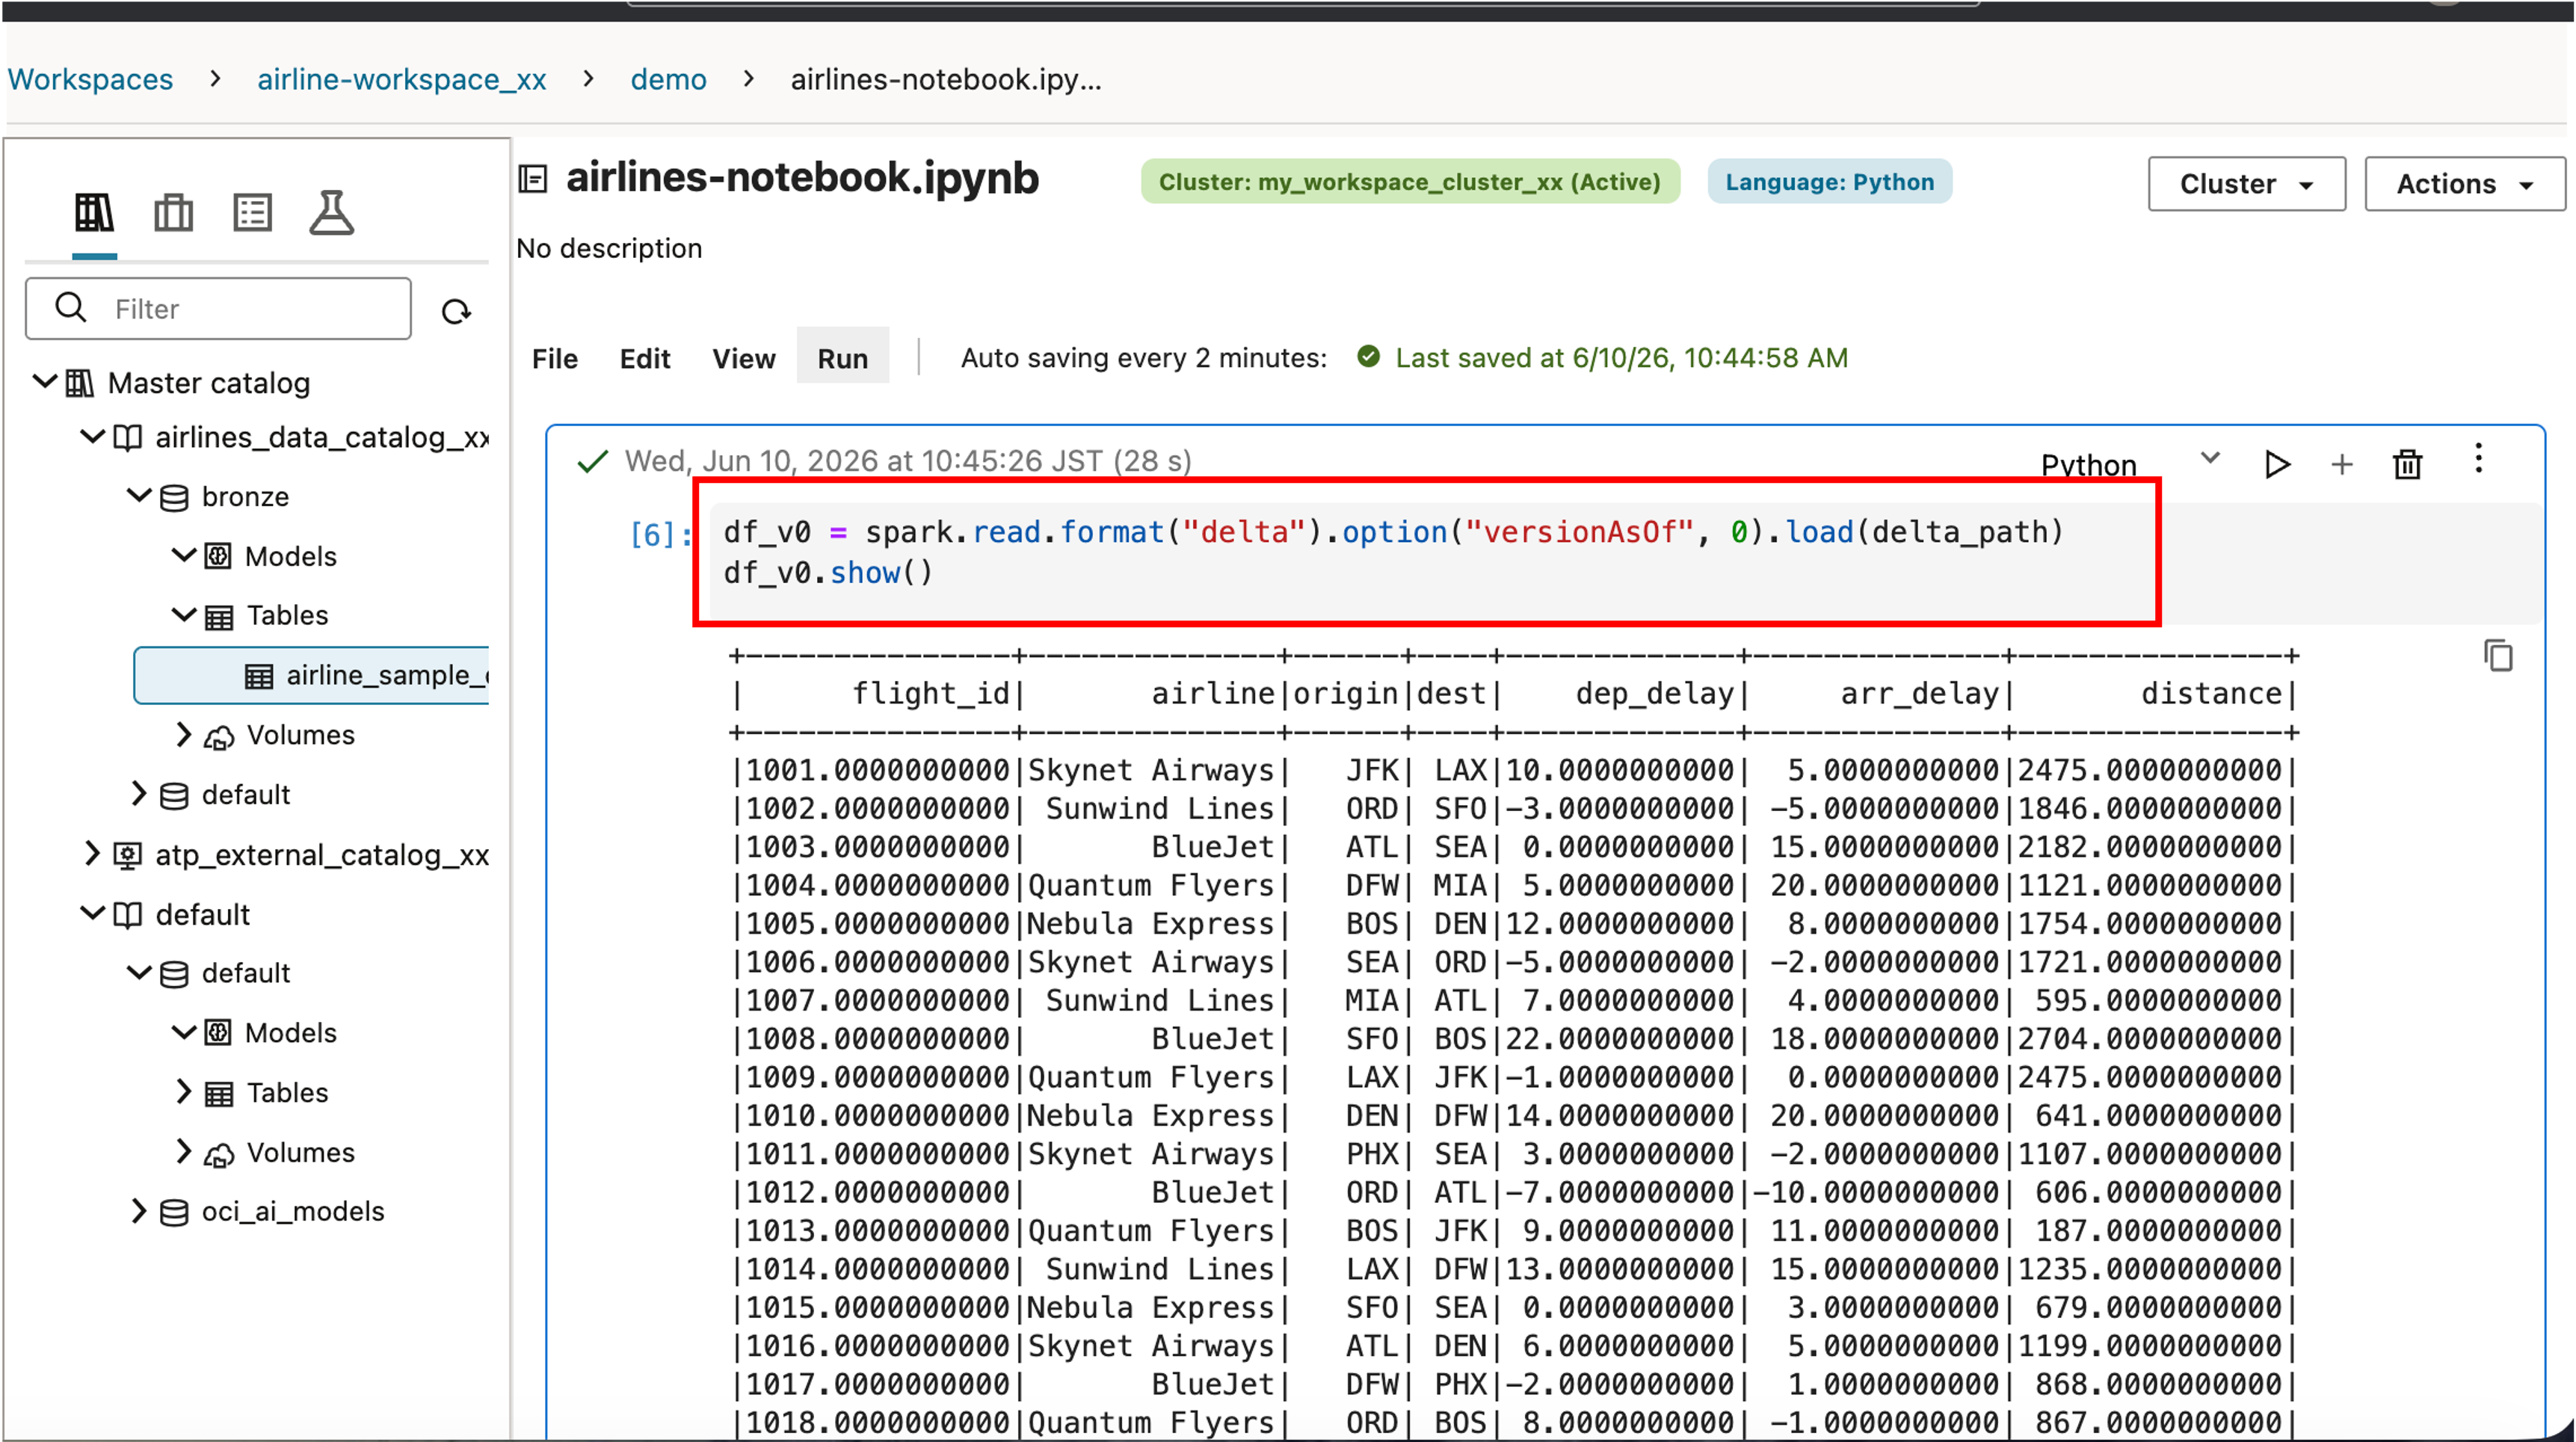Click the bronze schema database icon
The width and height of the screenshot is (2576, 1442).
point(174,497)
